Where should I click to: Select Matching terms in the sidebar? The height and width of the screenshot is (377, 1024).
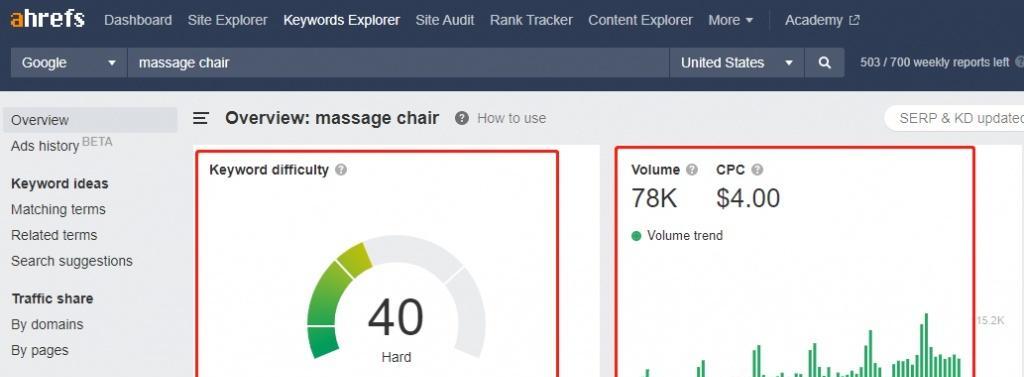(x=58, y=209)
